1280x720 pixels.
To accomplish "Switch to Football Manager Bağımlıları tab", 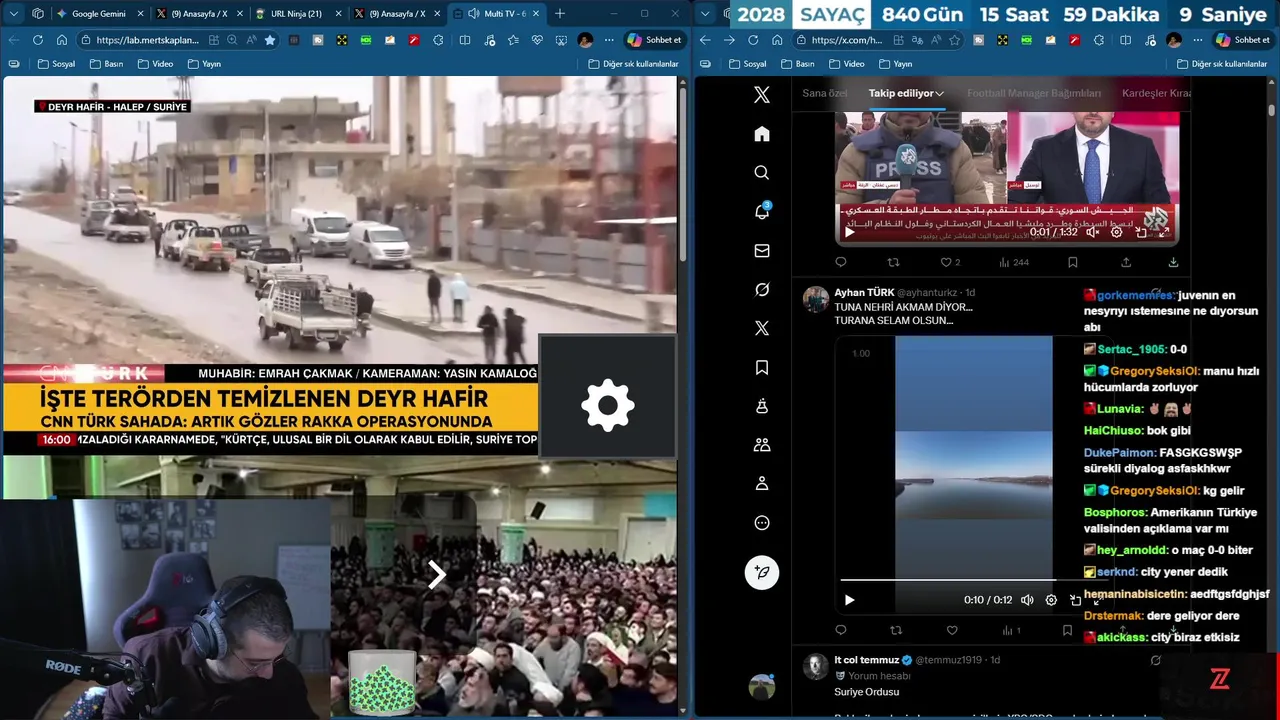I will tap(1033, 93).
